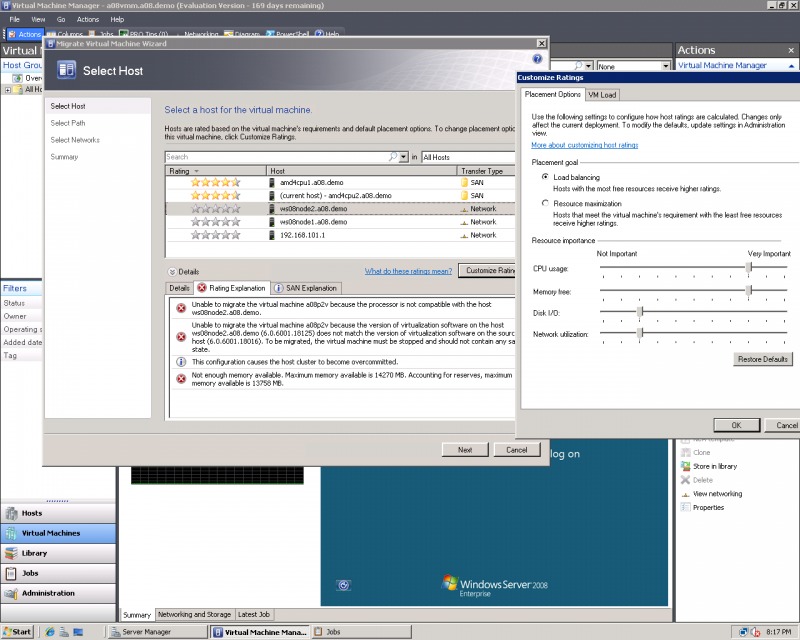The width and height of the screenshot is (800, 640).
Task: Click the Properties action icon
Action: pos(685,507)
